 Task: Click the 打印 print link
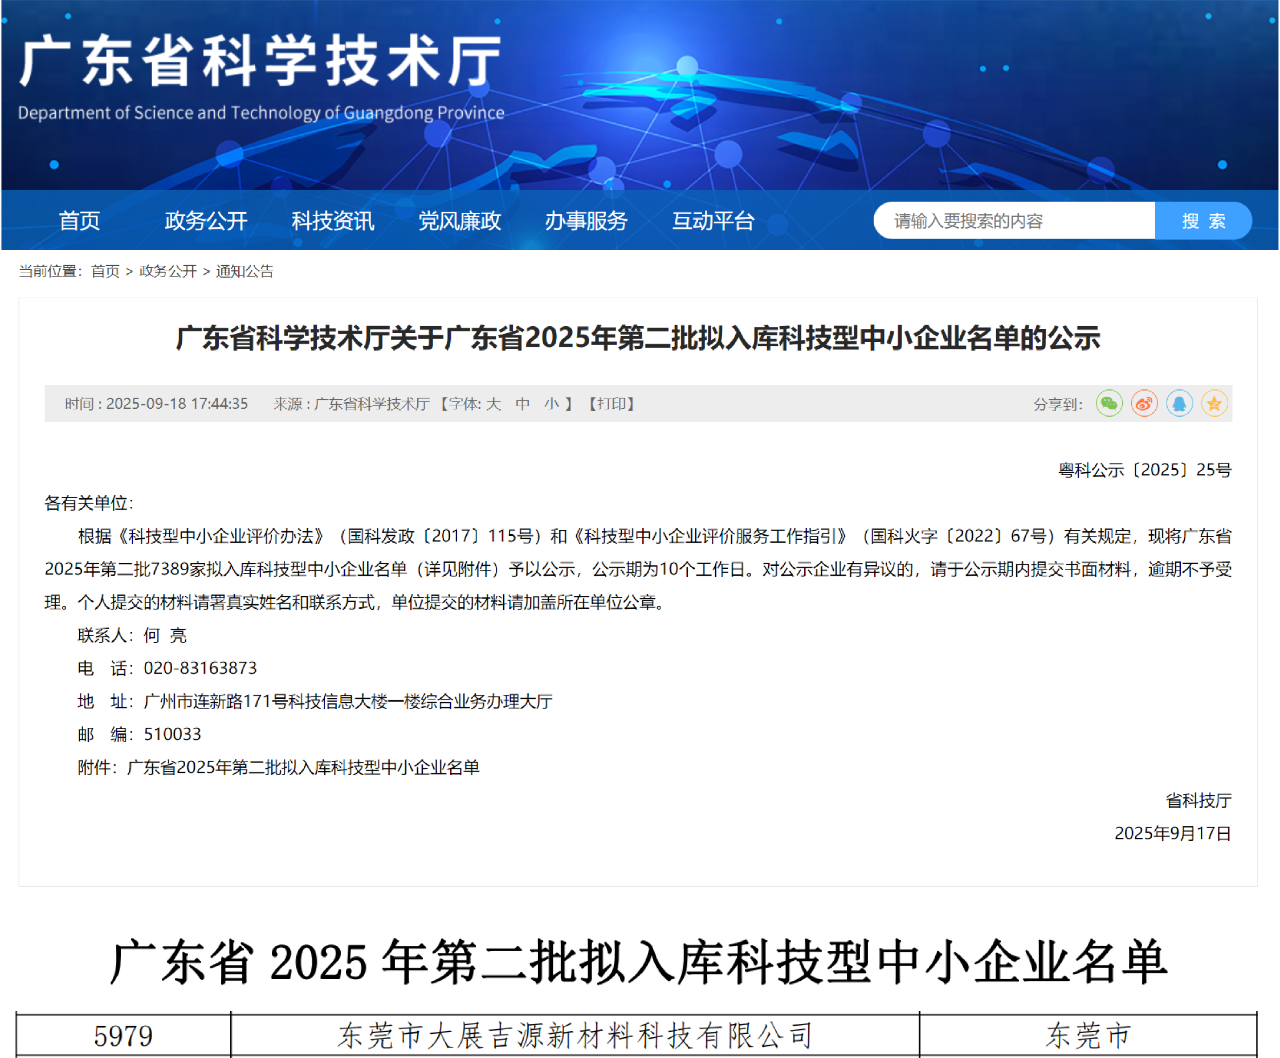coord(612,404)
